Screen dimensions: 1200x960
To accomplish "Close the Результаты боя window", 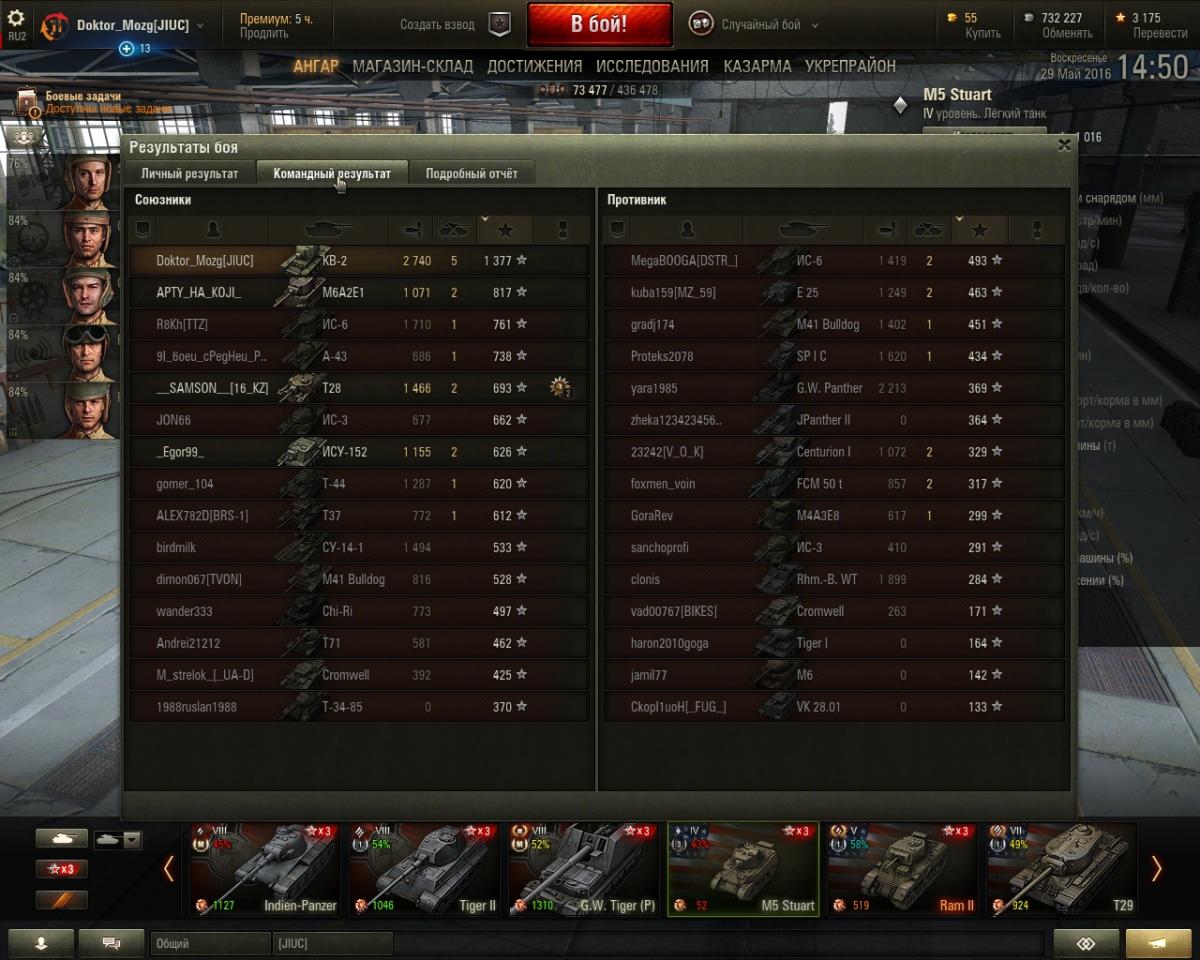I will (x=1064, y=145).
